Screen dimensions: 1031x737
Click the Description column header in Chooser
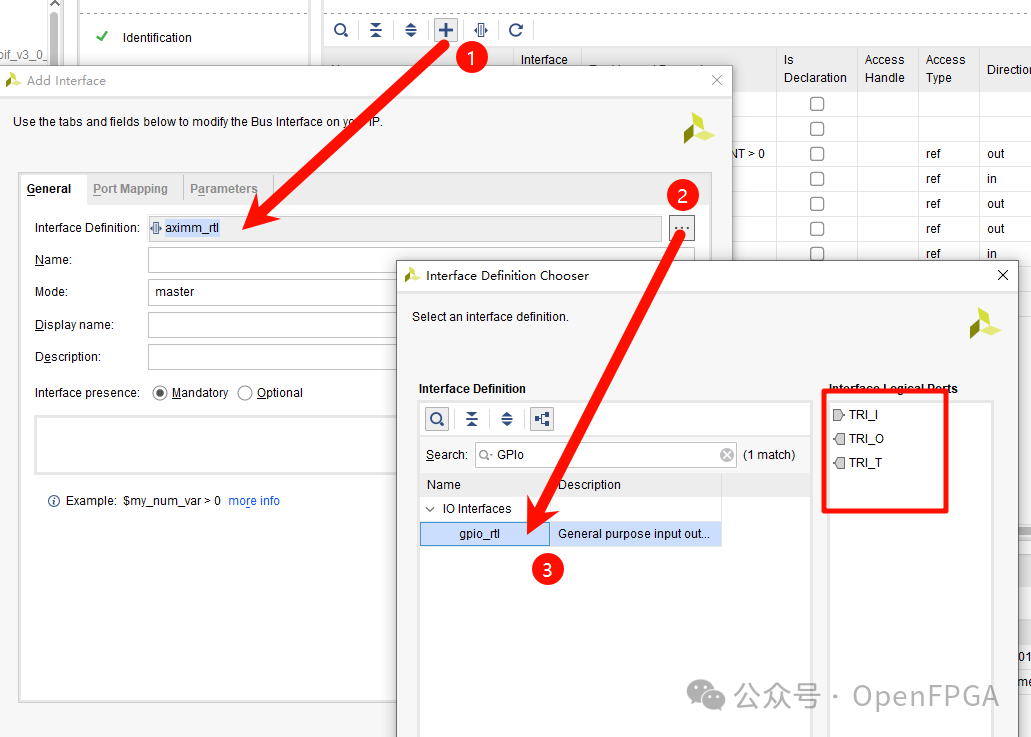click(635, 485)
